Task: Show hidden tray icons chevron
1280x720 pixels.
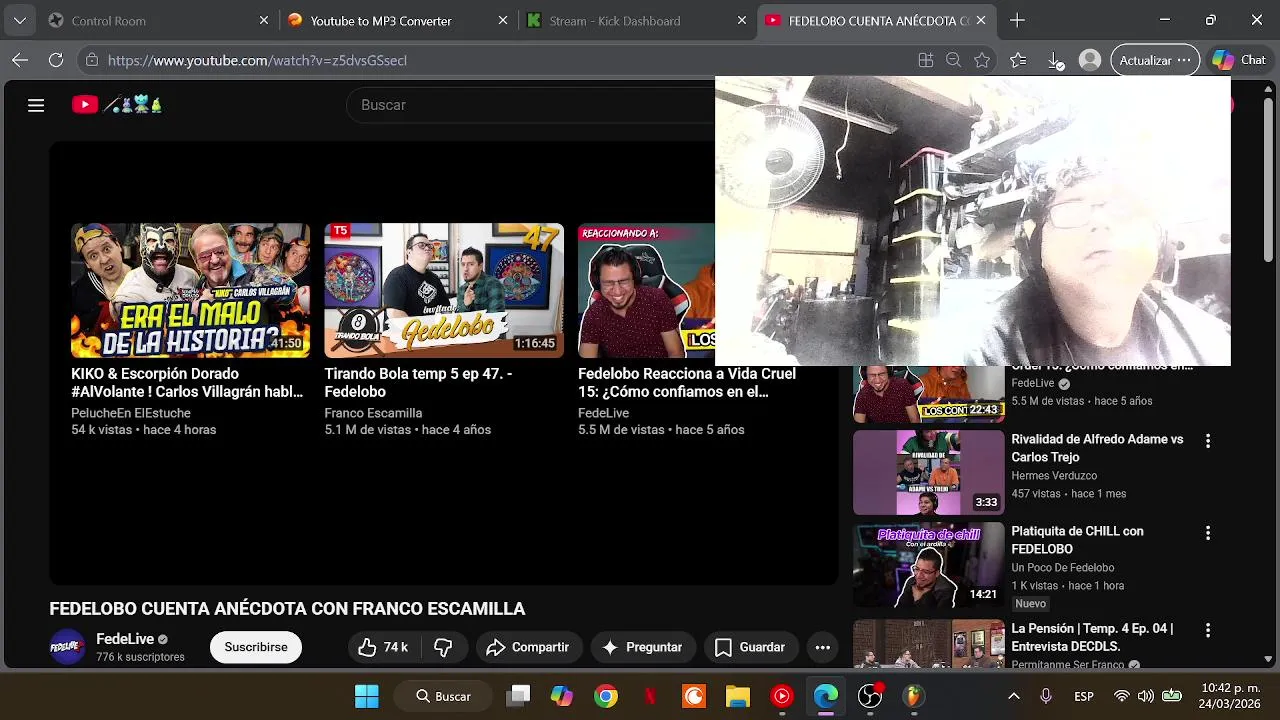Action: point(1013,696)
